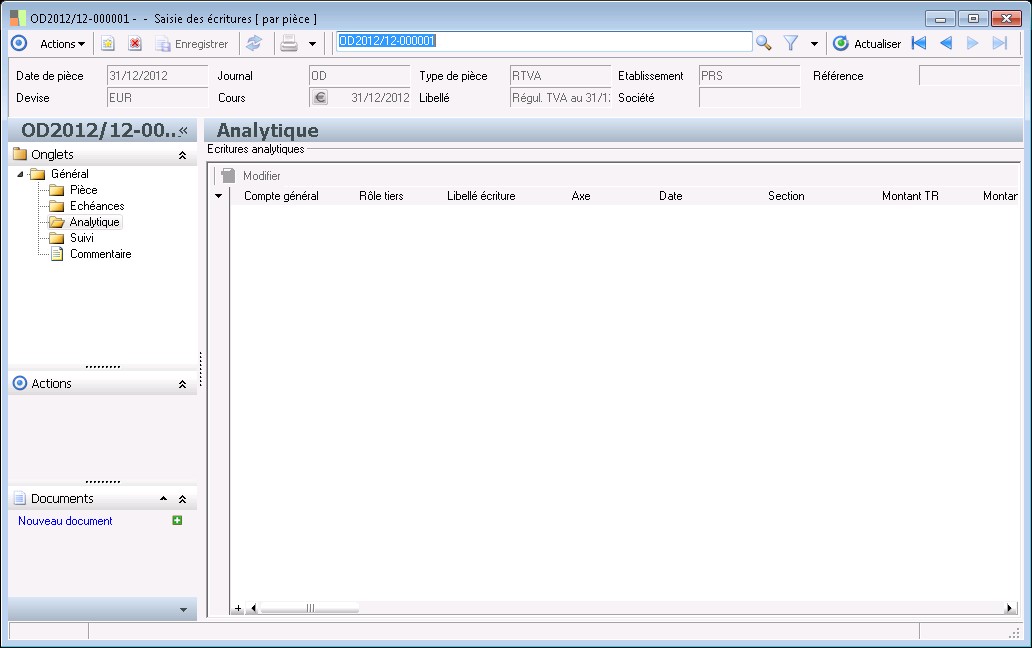The width and height of the screenshot is (1032, 648).
Task: Go to the first record
Action: point(919,43)
